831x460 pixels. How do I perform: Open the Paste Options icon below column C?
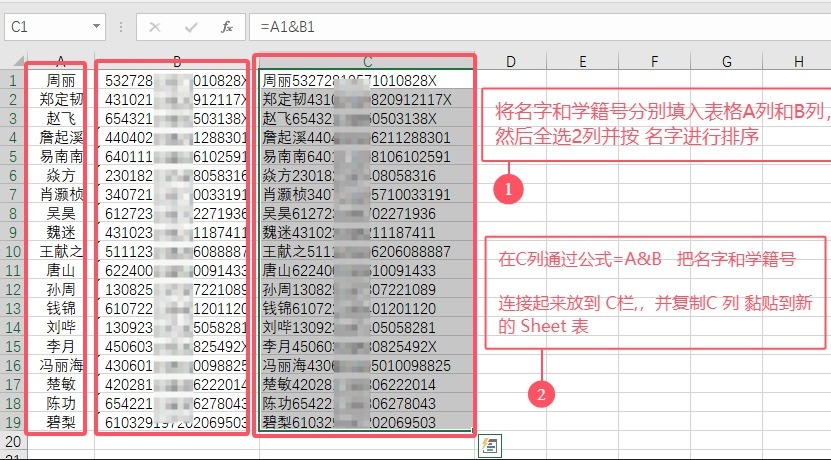[490, 446]
